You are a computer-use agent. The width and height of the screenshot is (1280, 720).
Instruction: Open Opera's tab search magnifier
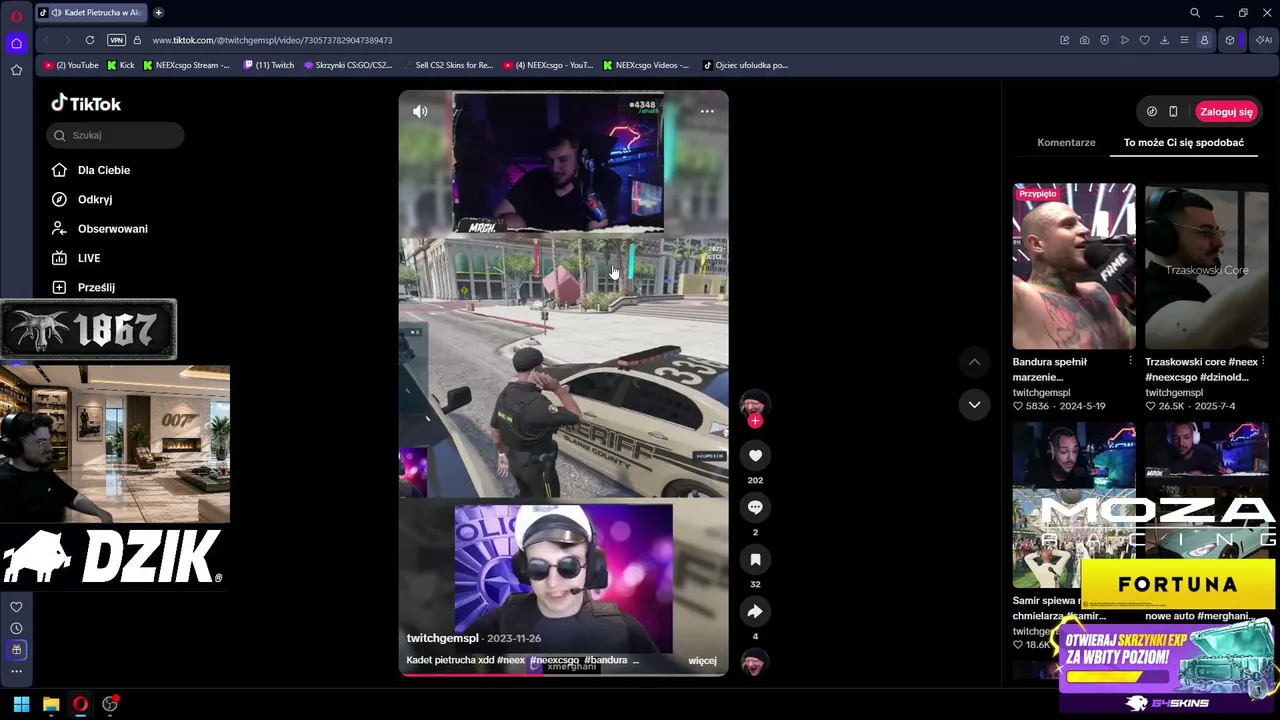click(x=1195, y=13)
